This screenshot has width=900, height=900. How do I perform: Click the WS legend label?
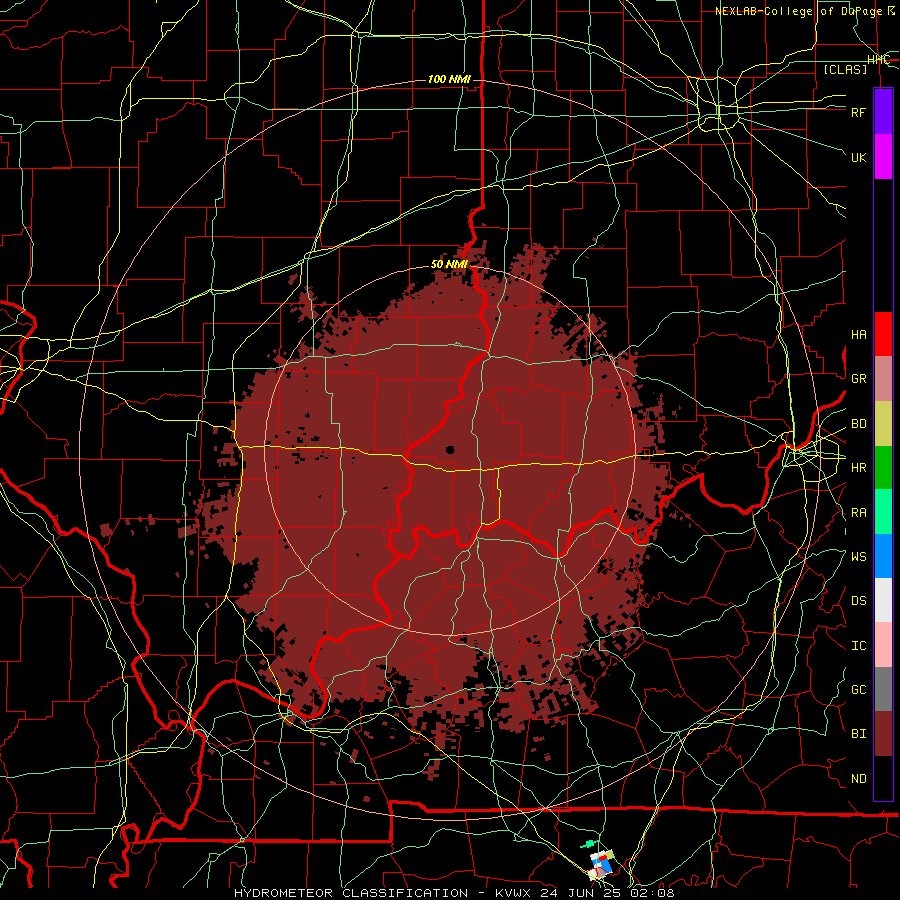[x=858, y=556]
